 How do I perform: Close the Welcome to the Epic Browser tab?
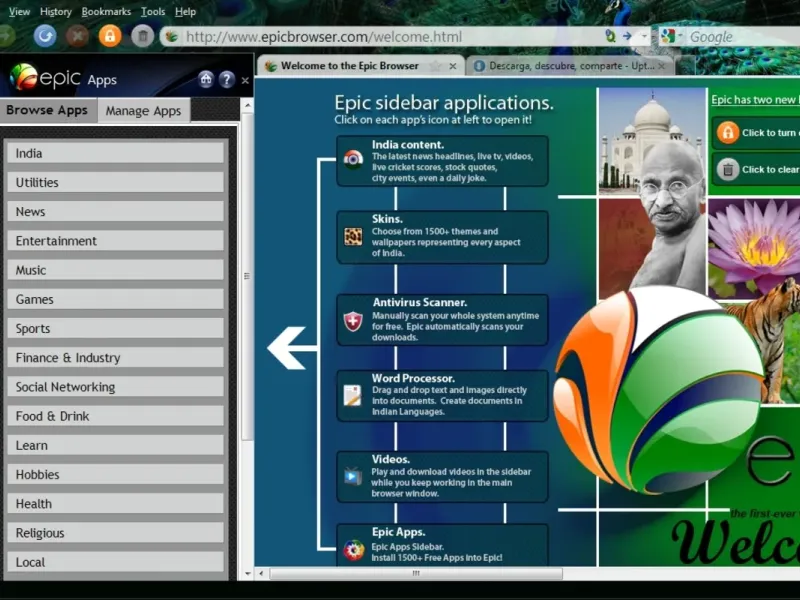coord(453,66)
